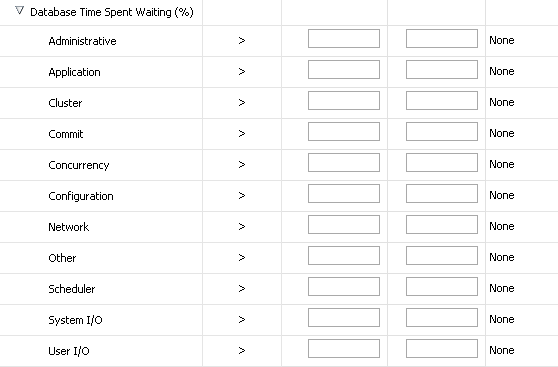Click the first threshold field for Configuration
The height and width of the screenshot is (367, 558).
344,193
